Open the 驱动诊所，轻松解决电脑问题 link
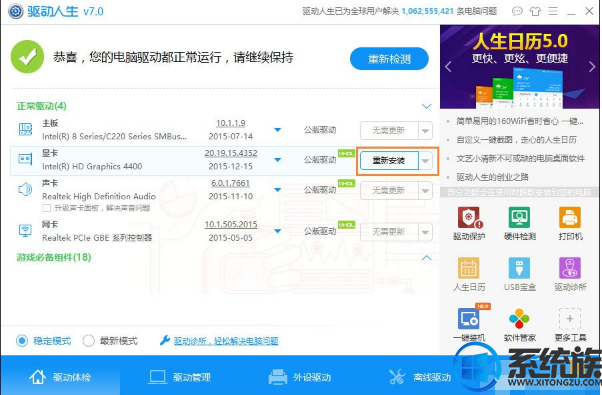This screenshot has height=395, width=602. [x=226, y=340]
